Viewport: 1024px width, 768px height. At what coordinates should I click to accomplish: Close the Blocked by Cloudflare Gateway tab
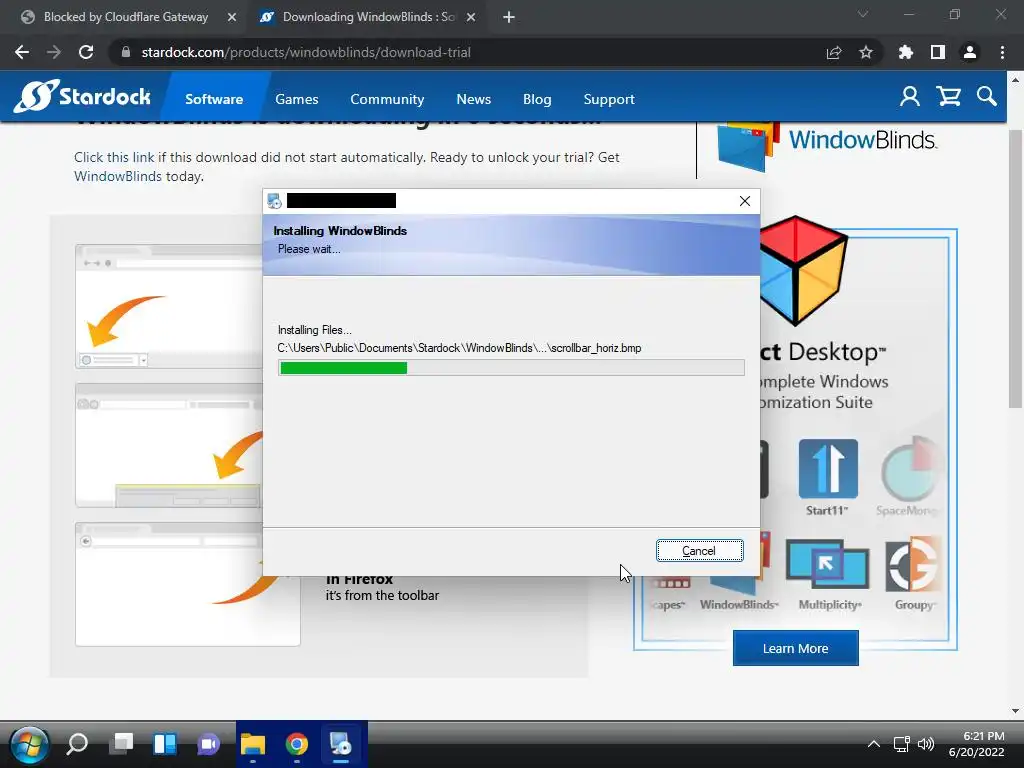point(232,17)
